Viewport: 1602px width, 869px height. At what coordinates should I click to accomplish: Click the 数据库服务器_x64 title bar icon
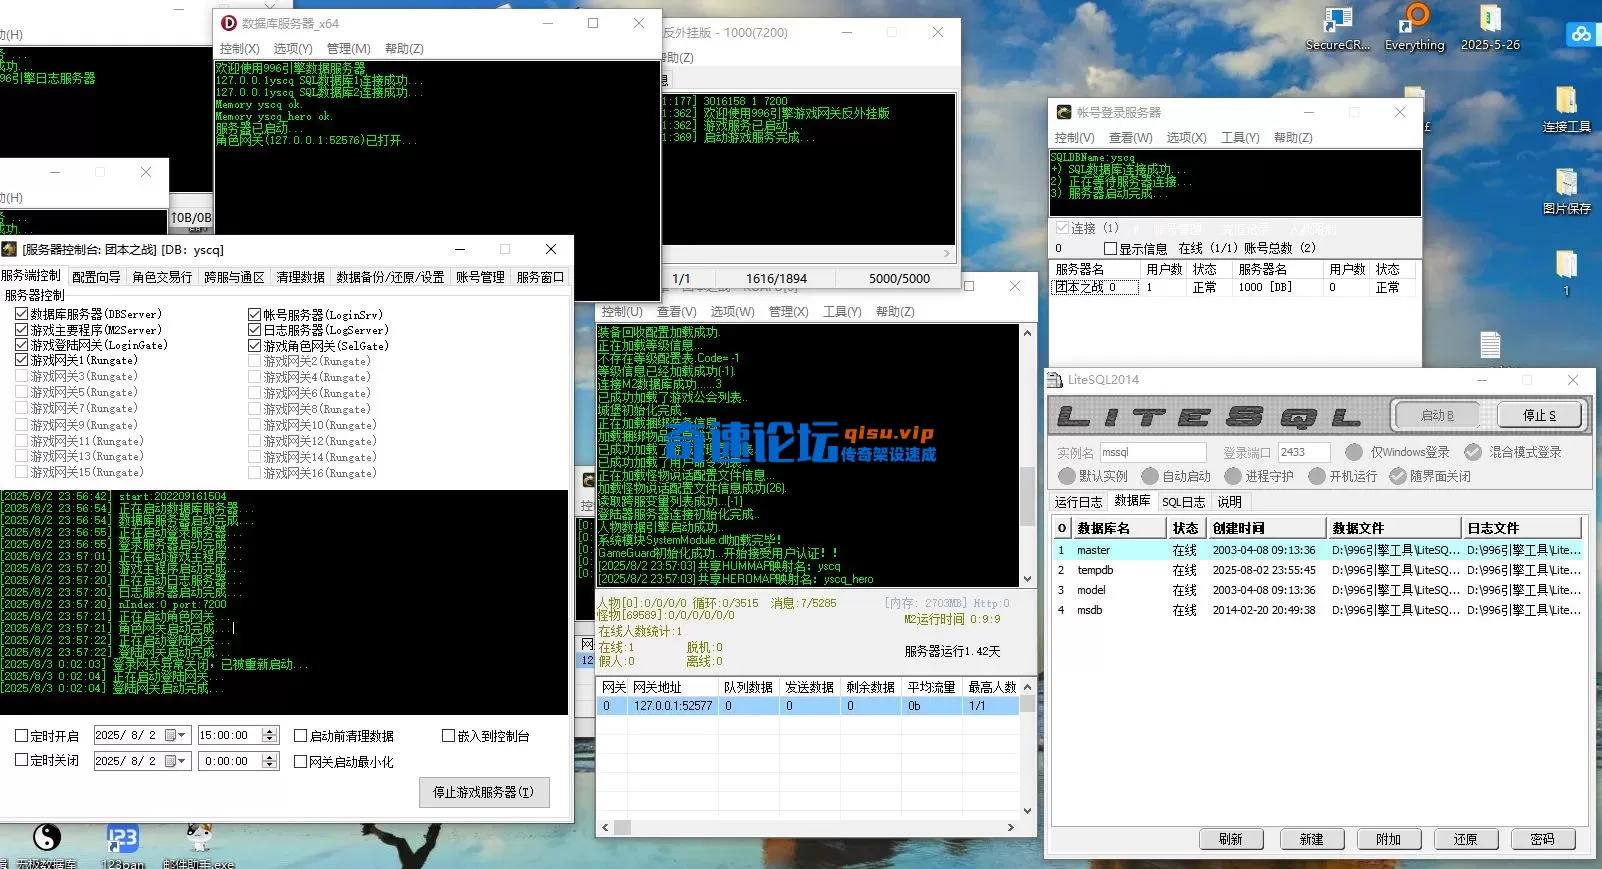228,23
